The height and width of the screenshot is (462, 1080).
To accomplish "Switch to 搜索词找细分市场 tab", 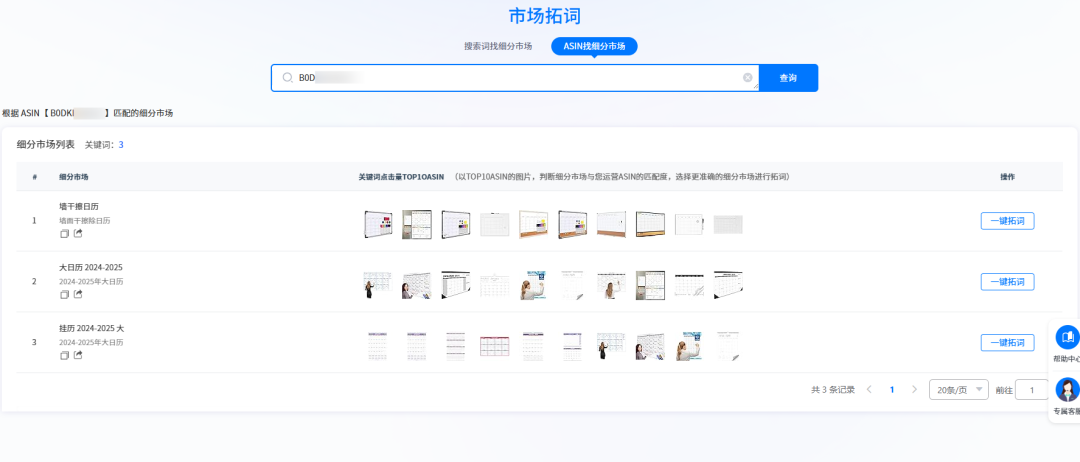I will coord(498,46).
